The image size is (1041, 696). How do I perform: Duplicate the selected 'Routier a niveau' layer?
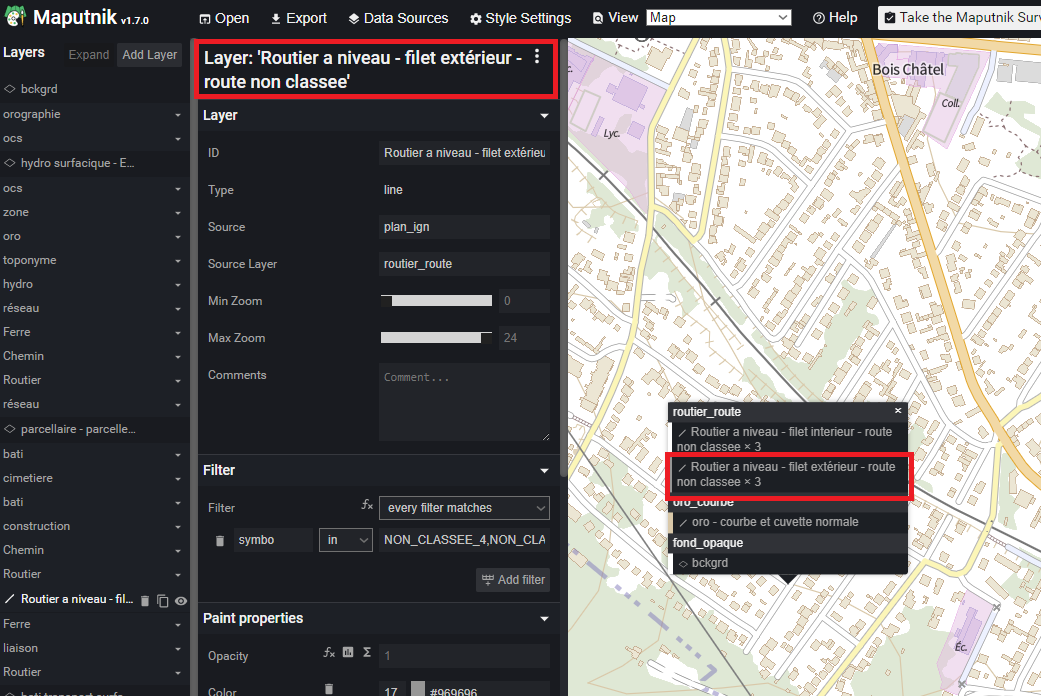(163, 600)
